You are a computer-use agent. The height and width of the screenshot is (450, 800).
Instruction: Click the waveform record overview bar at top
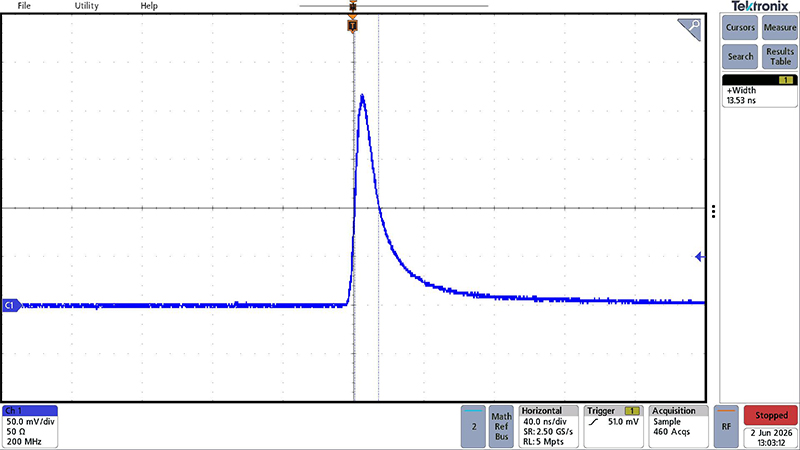[393, 6]
